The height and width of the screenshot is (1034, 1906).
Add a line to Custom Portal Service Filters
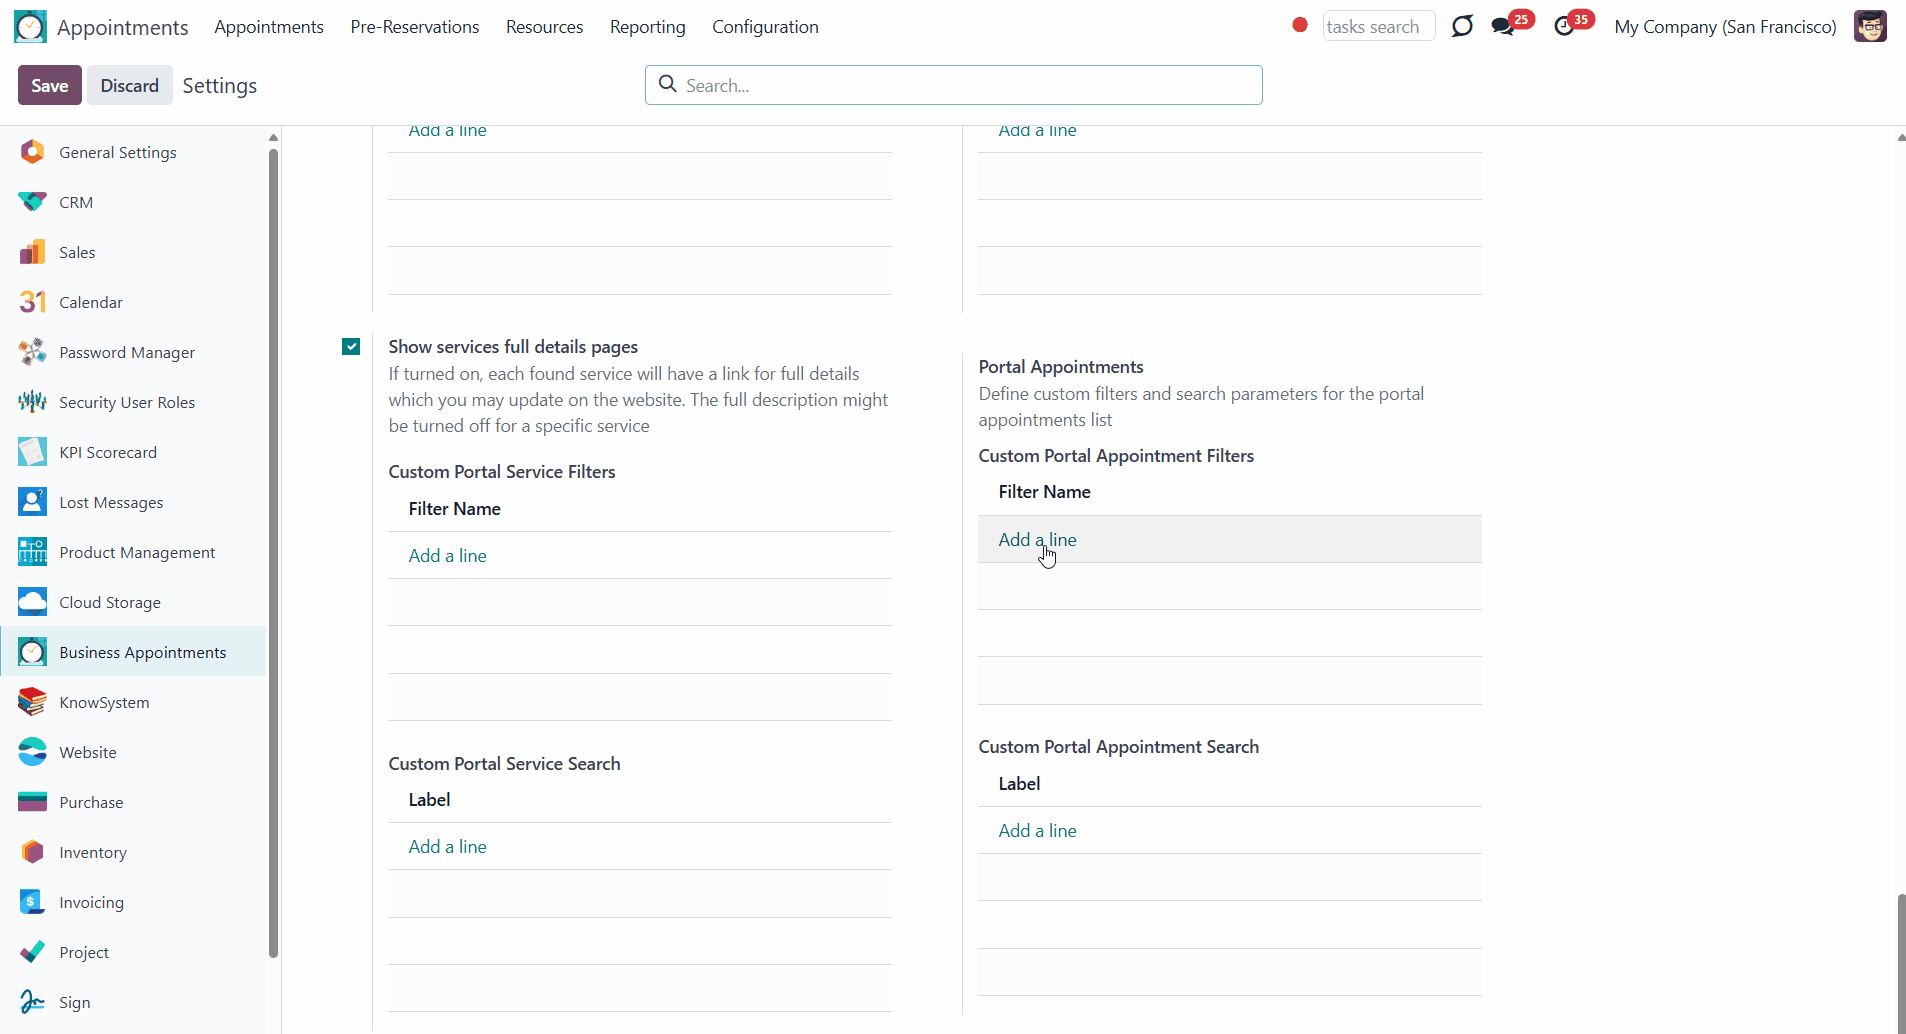point(448,556)
